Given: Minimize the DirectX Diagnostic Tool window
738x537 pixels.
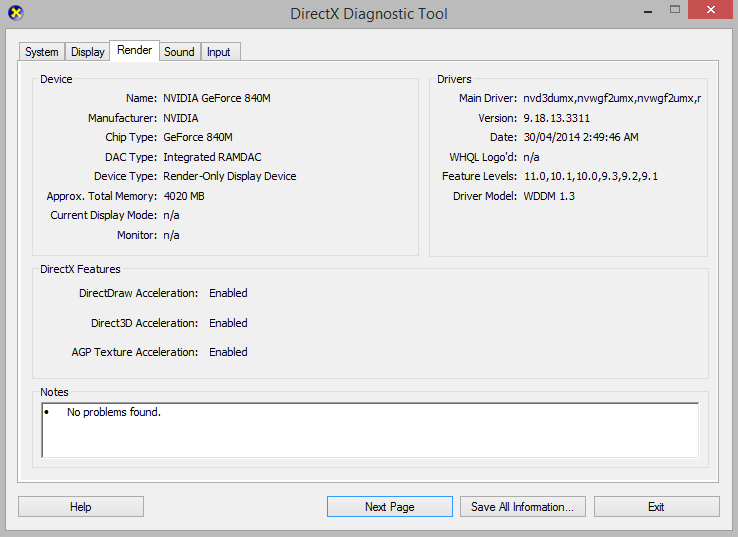Looking at the screenshot, I should coord(648,10).
